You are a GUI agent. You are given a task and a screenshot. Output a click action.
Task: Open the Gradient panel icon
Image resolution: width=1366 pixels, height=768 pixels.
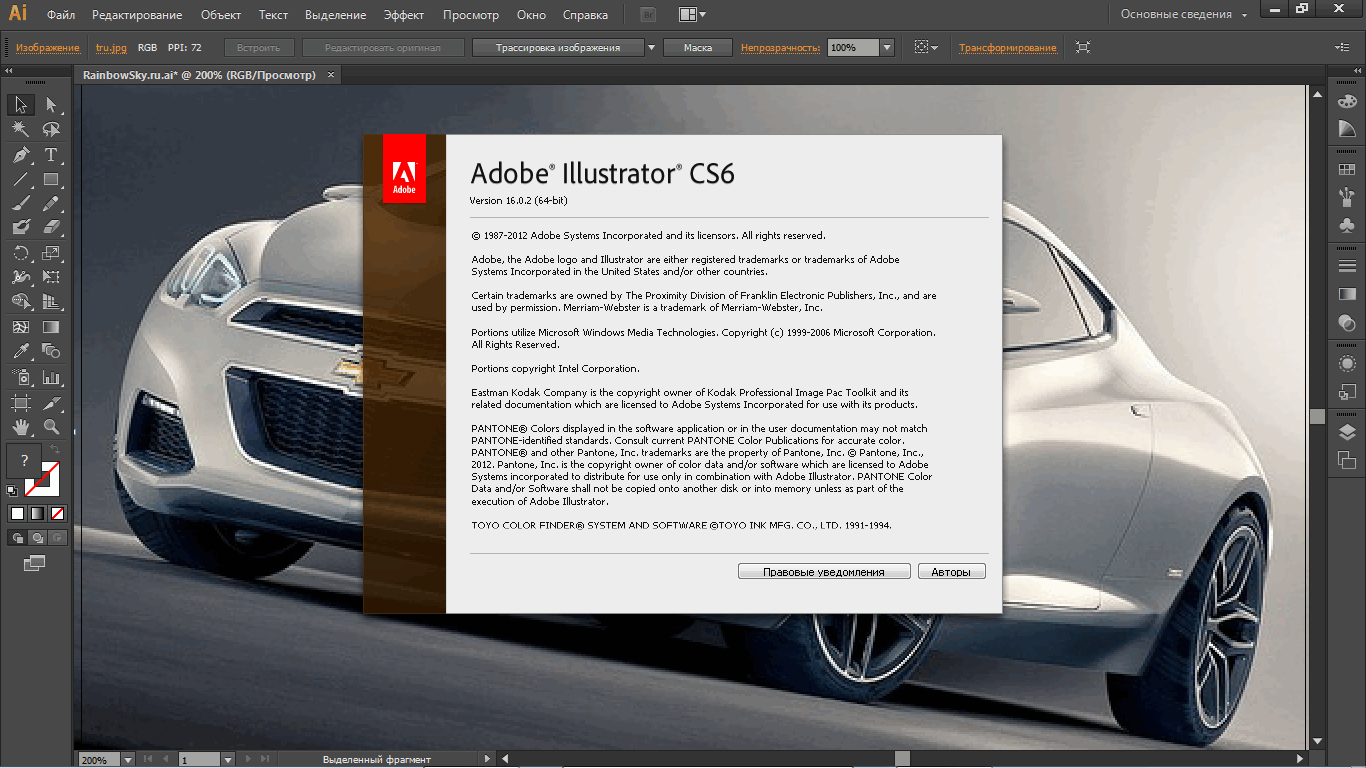coord(1346,294)
